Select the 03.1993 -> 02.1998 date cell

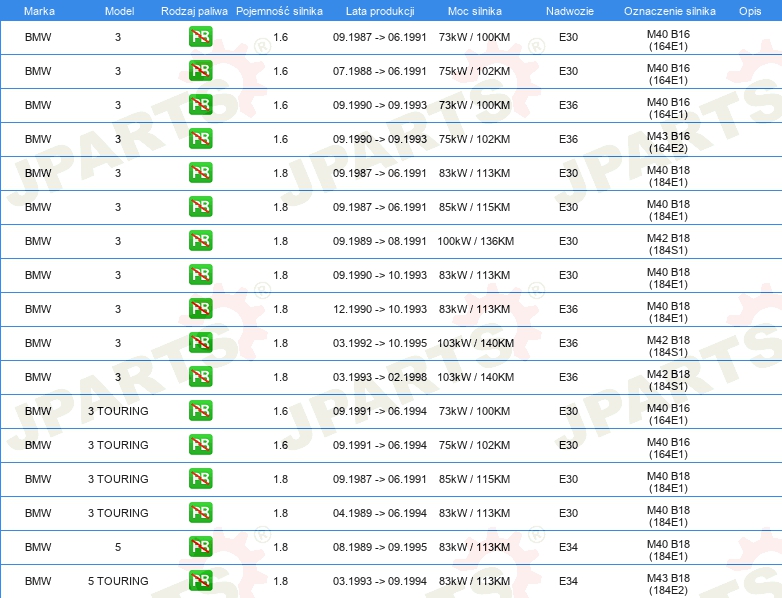(x=380, y=377)
